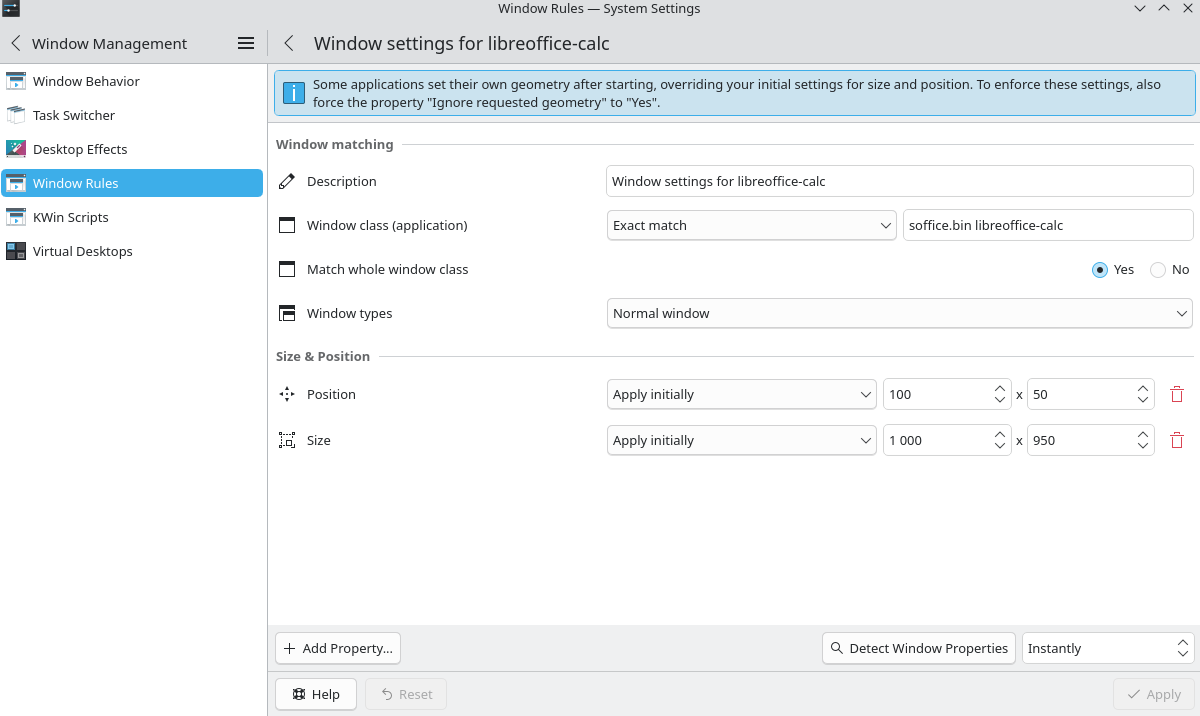Click Detect Window Properties button
This screenshot has width=1200, height=716.
click(918, 648)
